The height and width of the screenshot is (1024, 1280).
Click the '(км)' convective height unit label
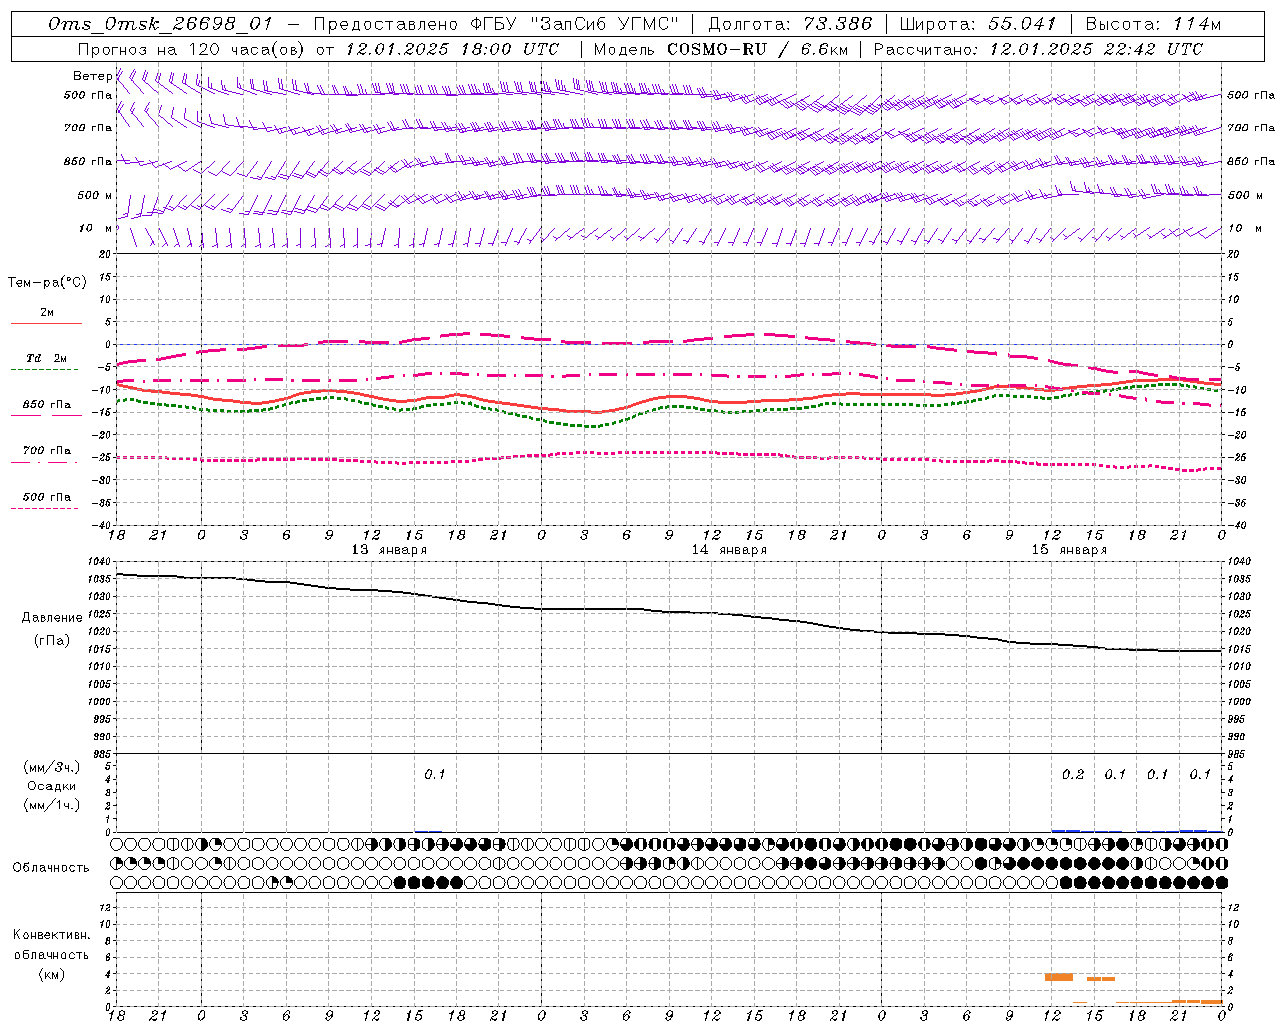pos(52,975)
